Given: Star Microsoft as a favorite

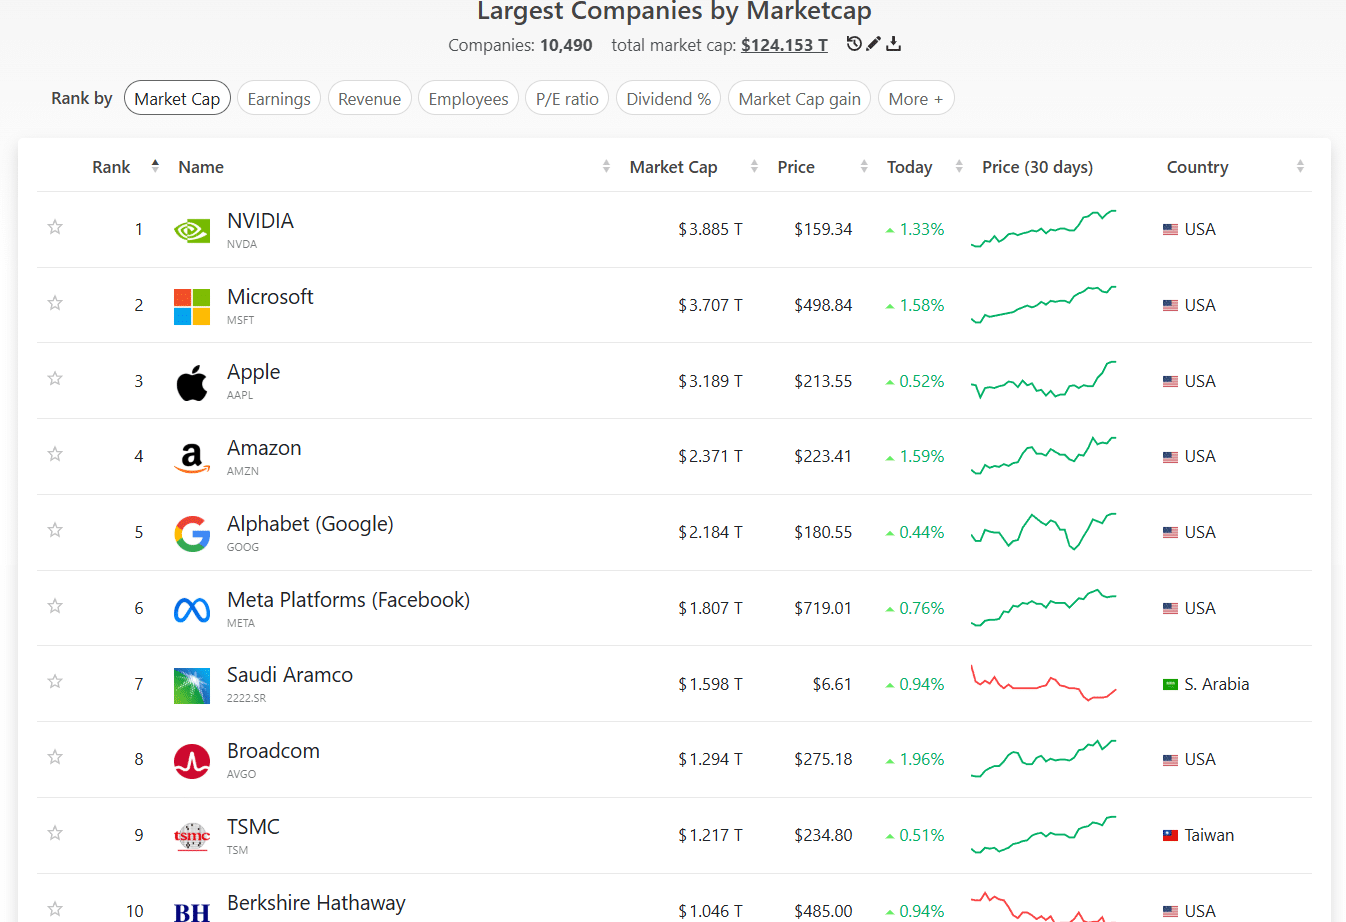Looking at the screenshot, I should click(x=55, y=303).
